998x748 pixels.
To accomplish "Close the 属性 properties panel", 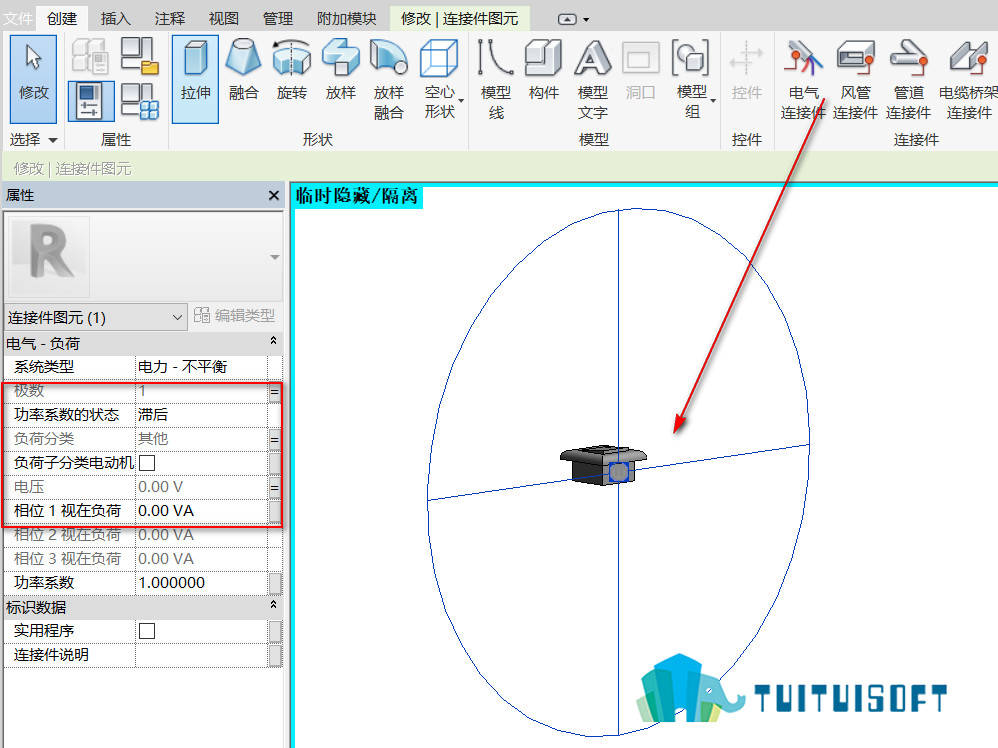I will (274, 195).
